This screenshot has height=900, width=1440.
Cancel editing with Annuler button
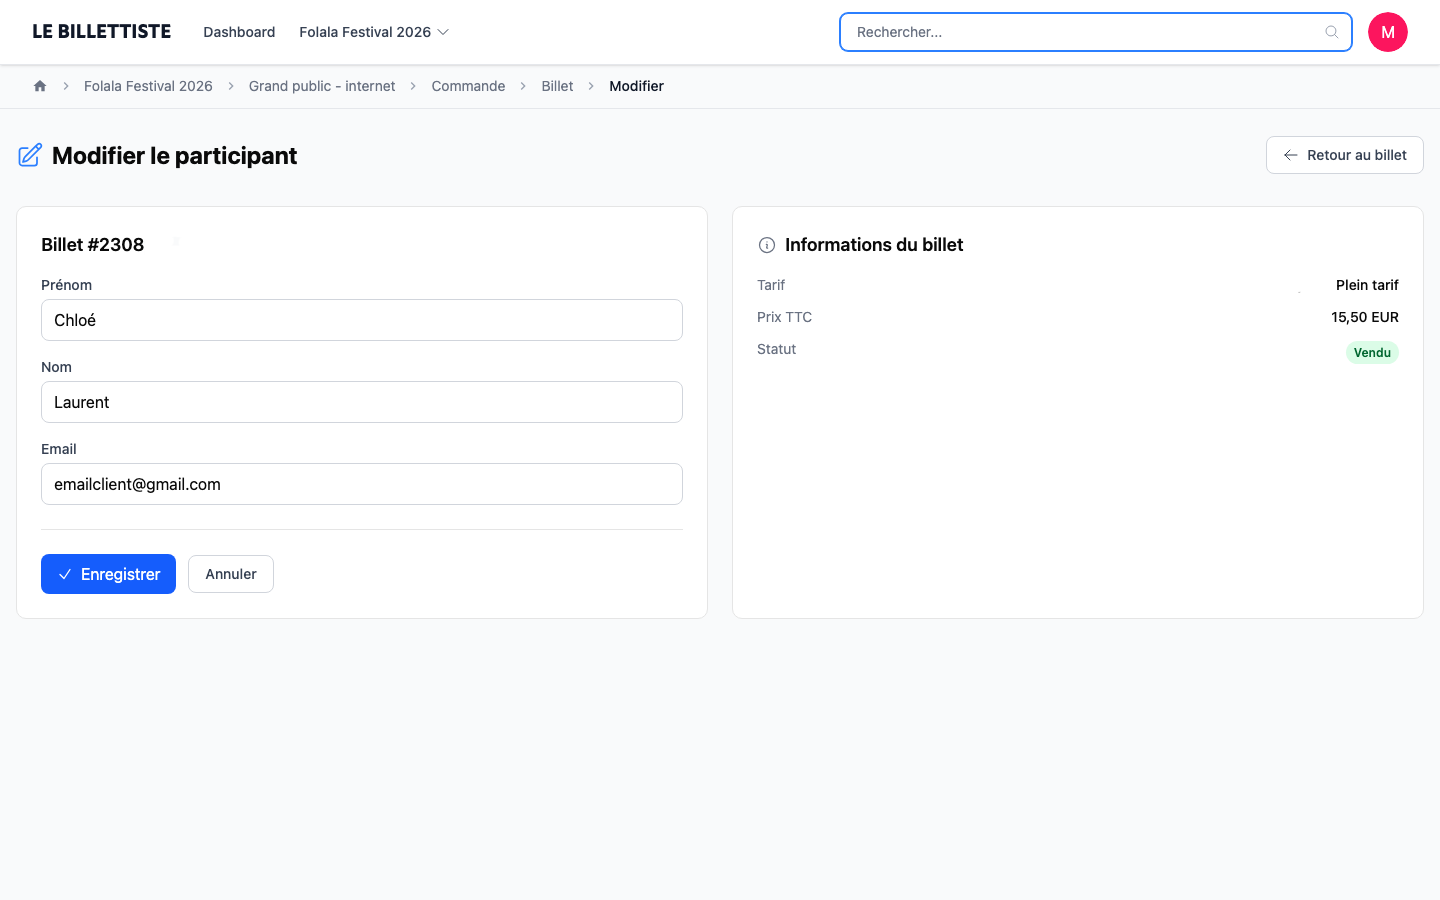click(231, 574)
